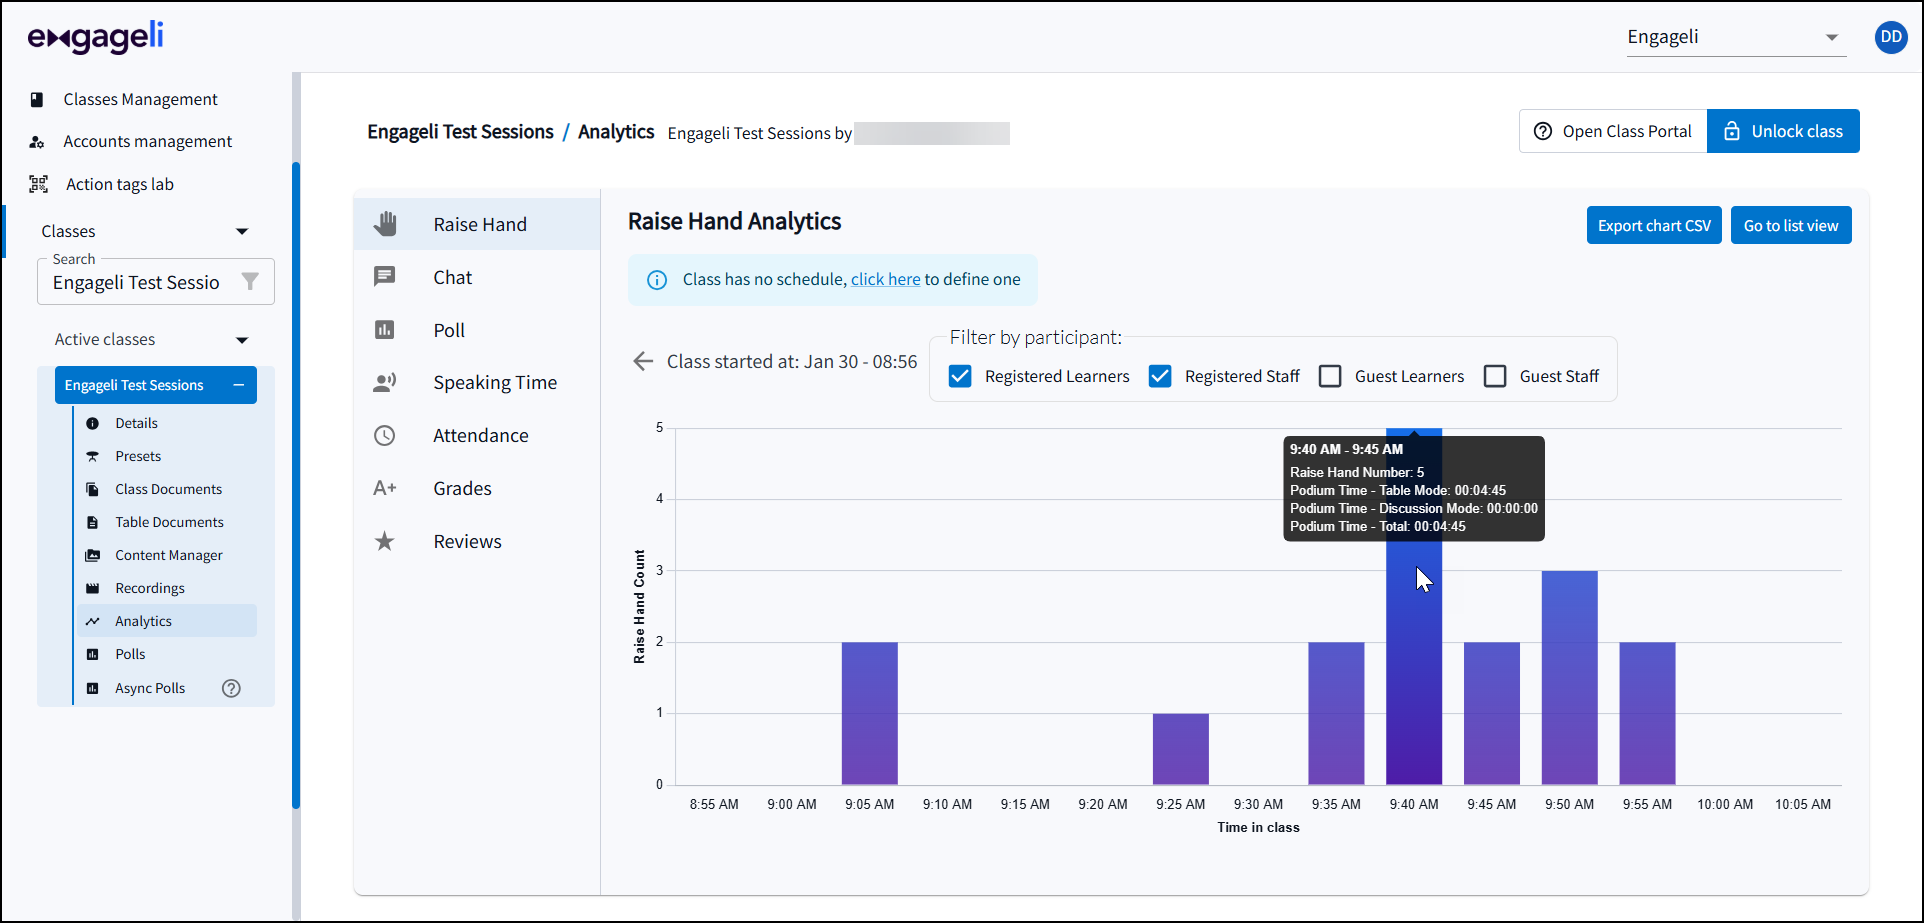
Task: Click Engageli Test Sessions breadcrumb
Action: pyautogui.click(x=460, y=132)
